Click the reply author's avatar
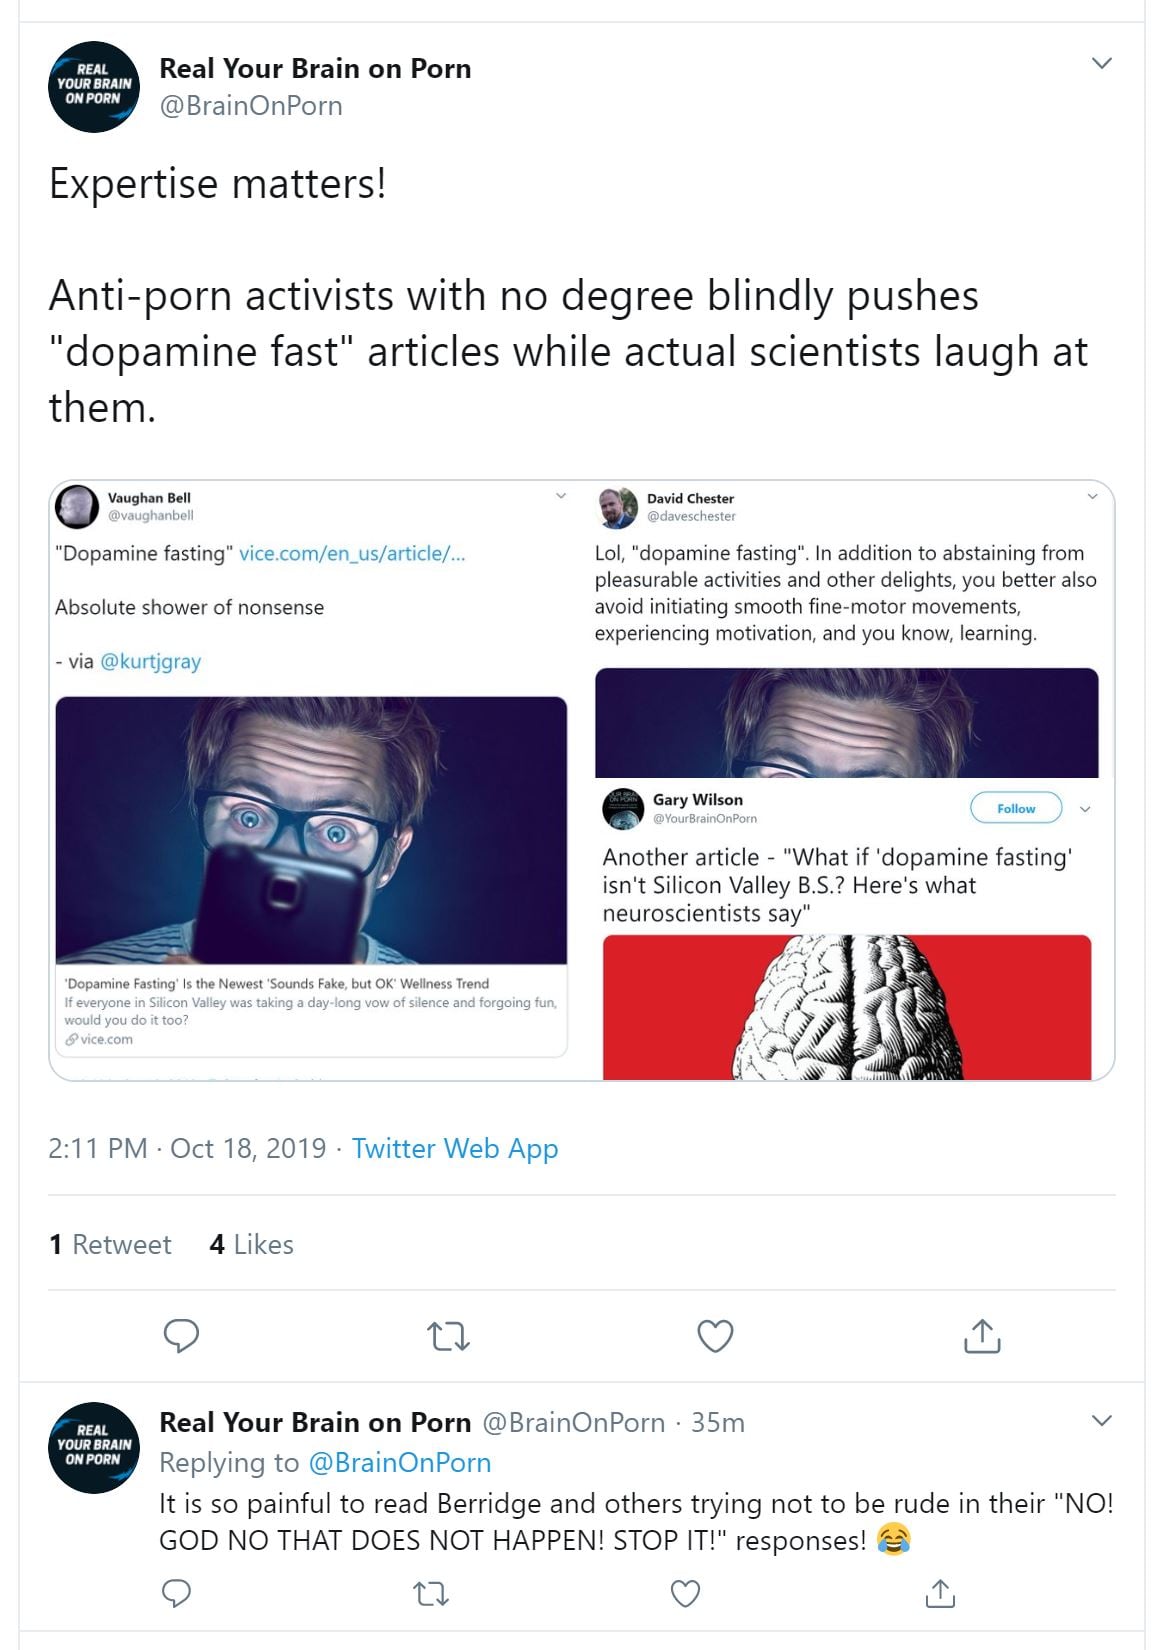This screenshot has width=1159, height=1650. point(94,1447)
